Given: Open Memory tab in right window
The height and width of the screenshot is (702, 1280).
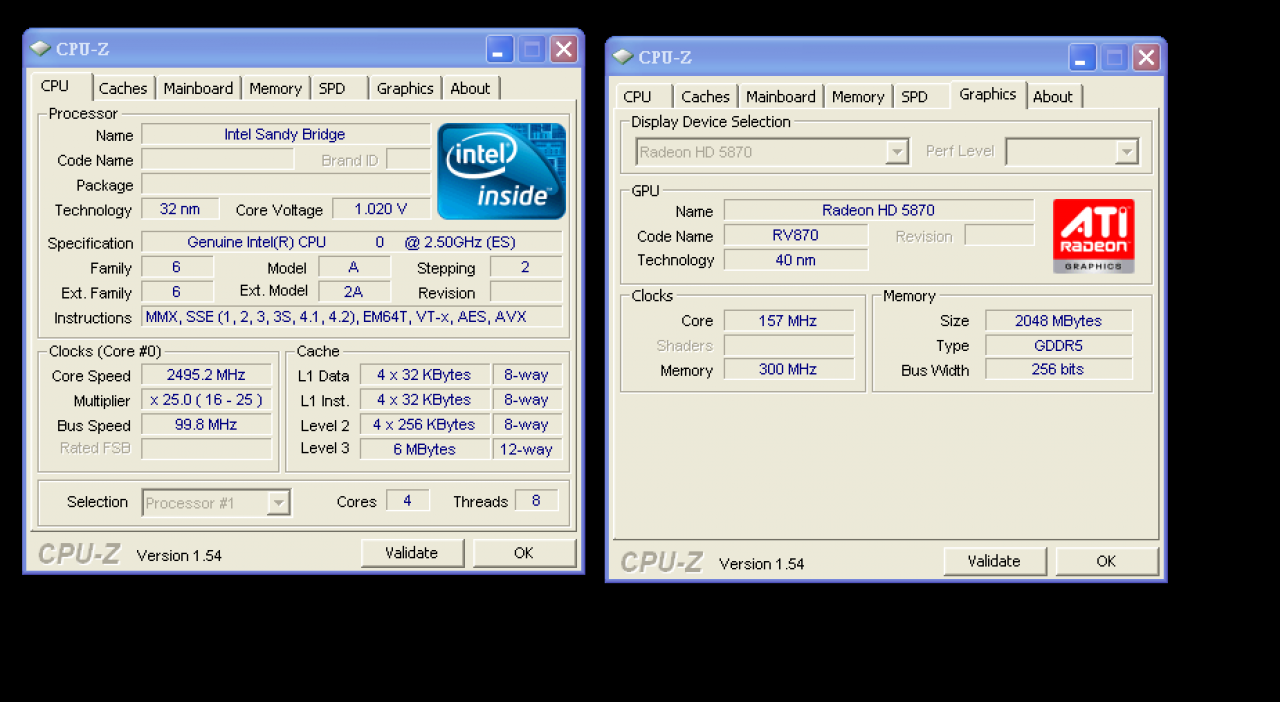Looking at the screenshot, I should pyautogui.click(x=858, y=96).
